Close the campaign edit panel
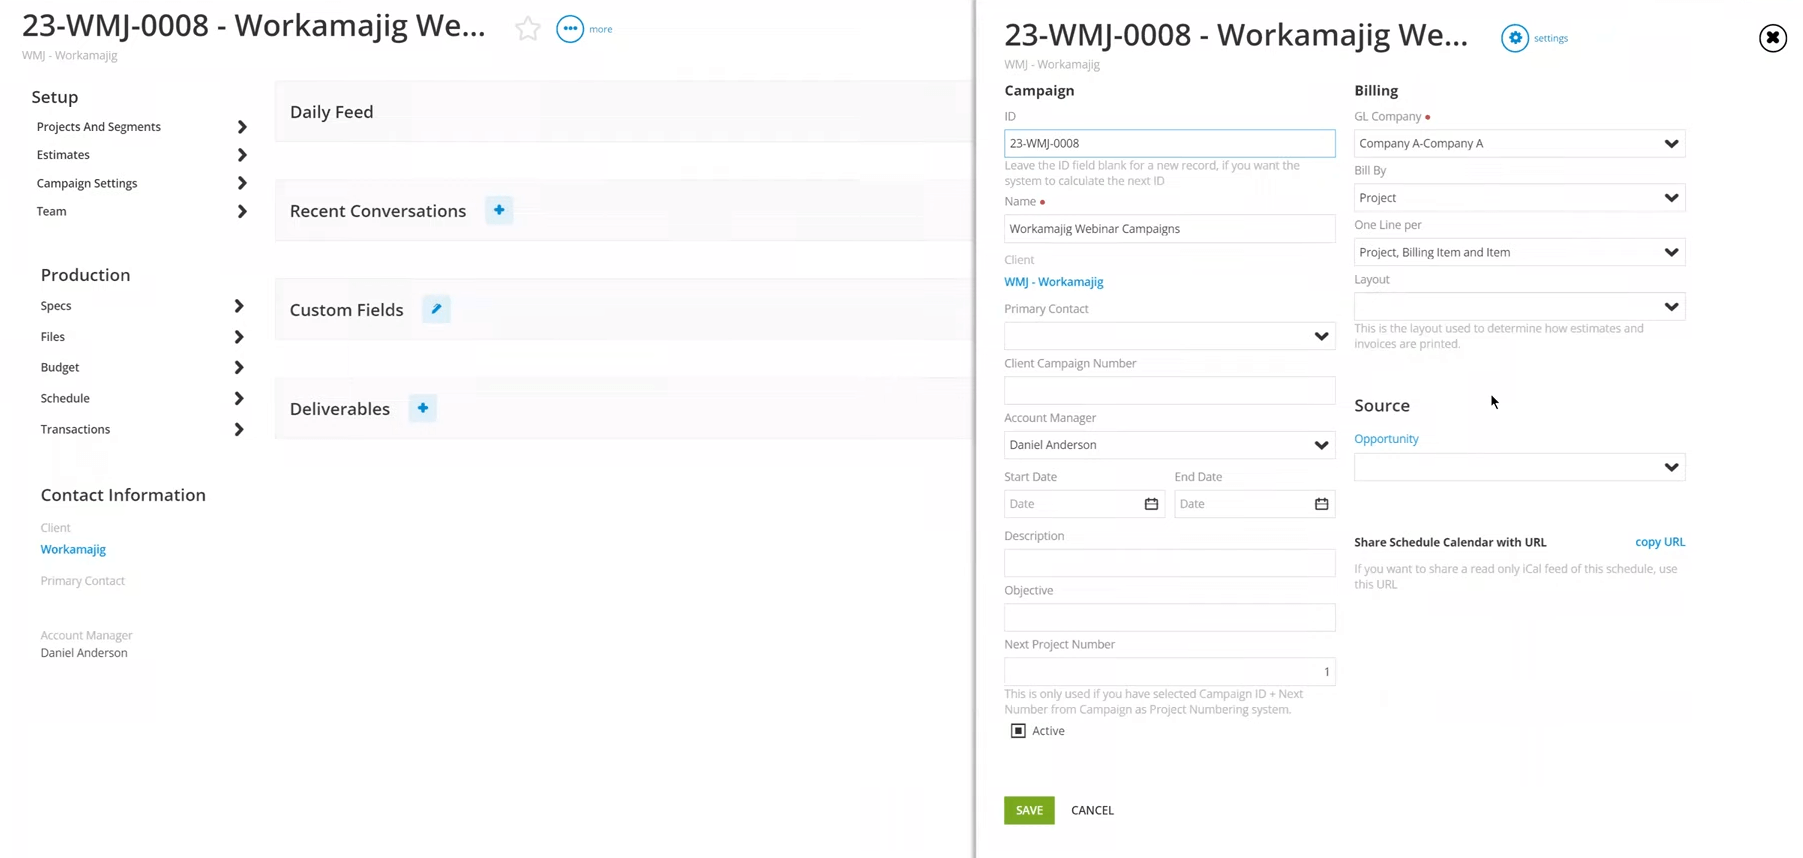 click(1773, 38)
